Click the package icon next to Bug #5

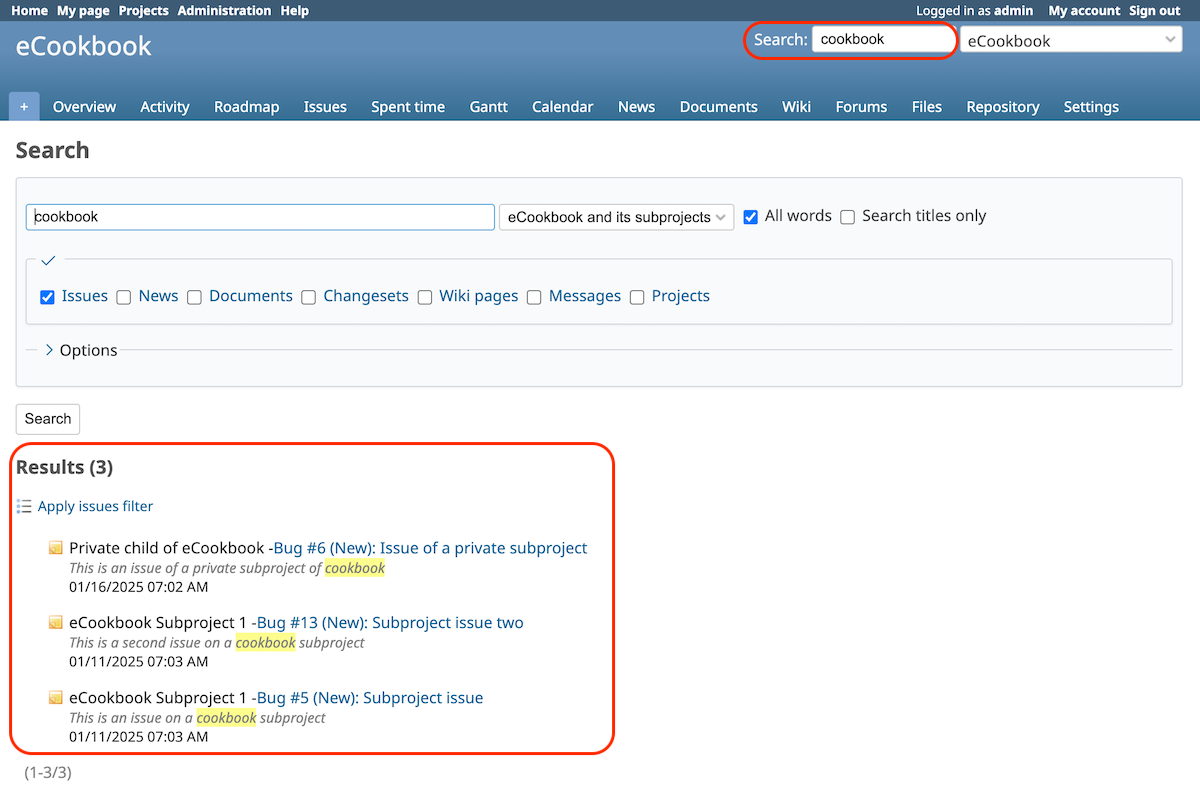(x=55, y=697)
